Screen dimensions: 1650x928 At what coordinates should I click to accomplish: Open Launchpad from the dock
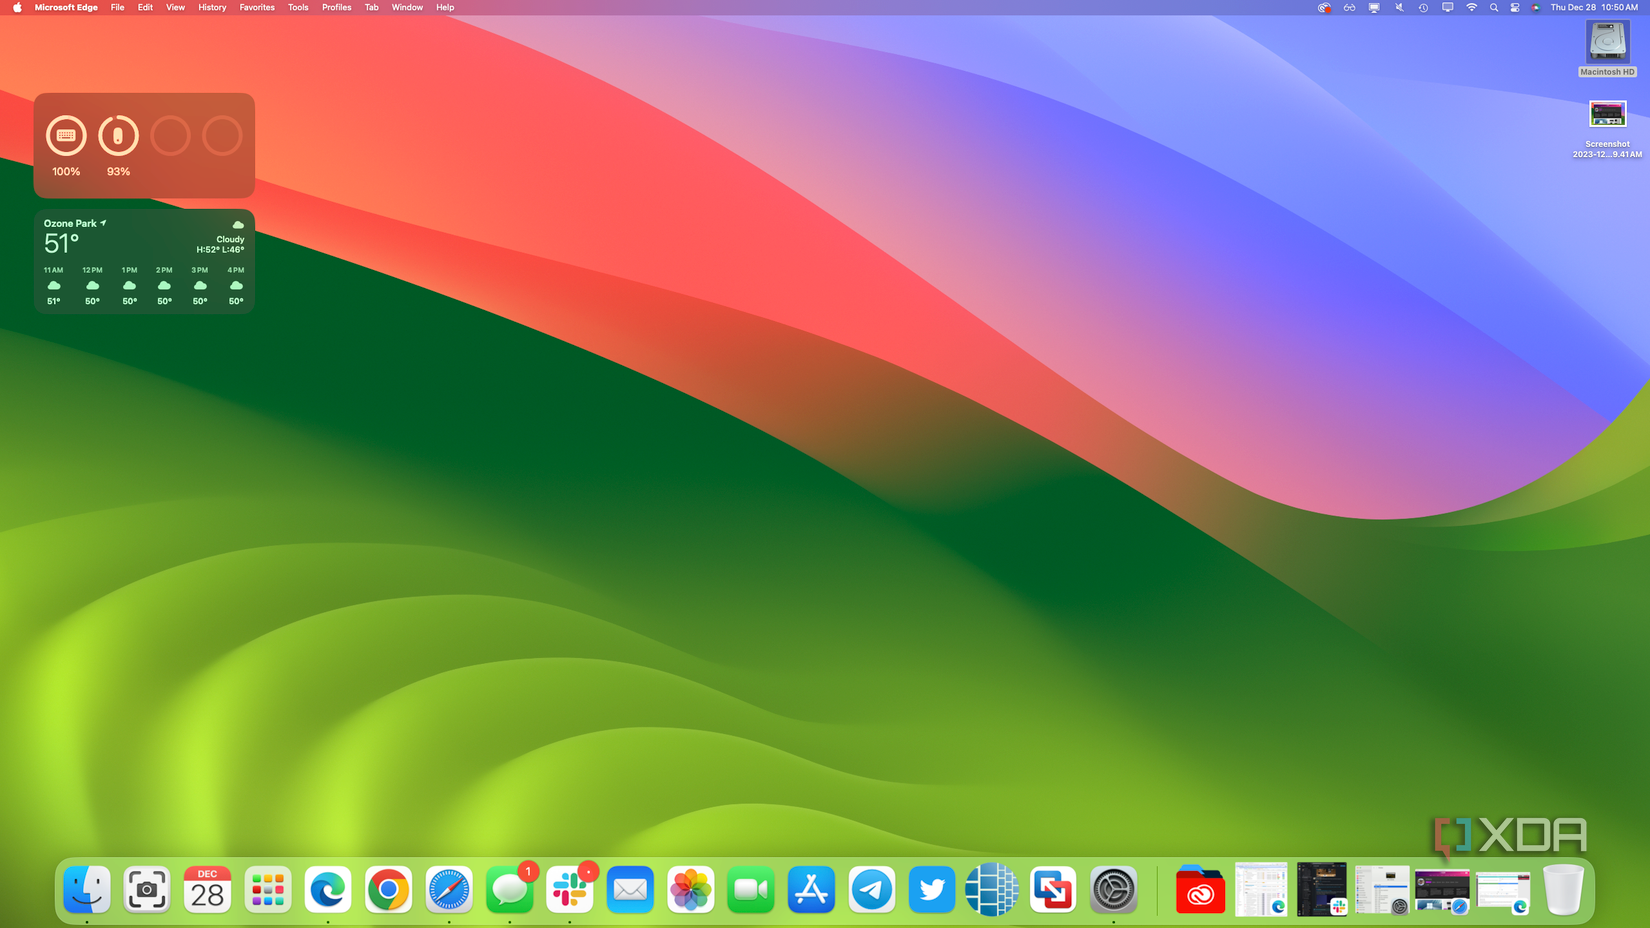[x=268, y=890]
